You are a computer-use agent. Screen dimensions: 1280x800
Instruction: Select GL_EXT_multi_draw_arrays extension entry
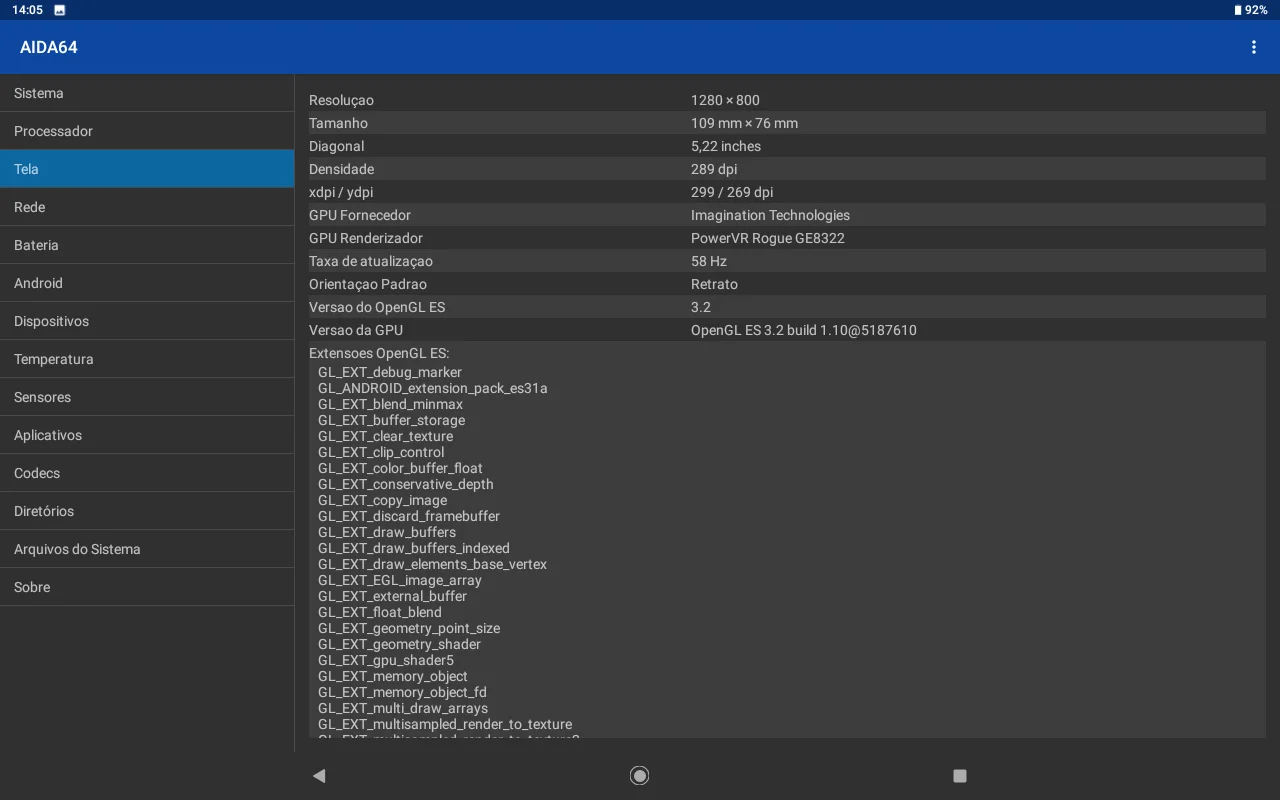403,708
